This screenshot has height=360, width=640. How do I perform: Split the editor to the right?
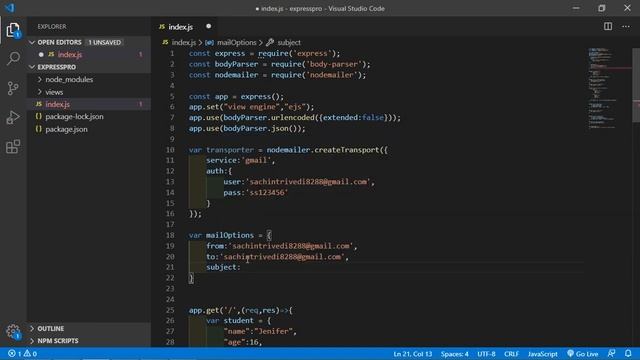(x=608, y=27)
